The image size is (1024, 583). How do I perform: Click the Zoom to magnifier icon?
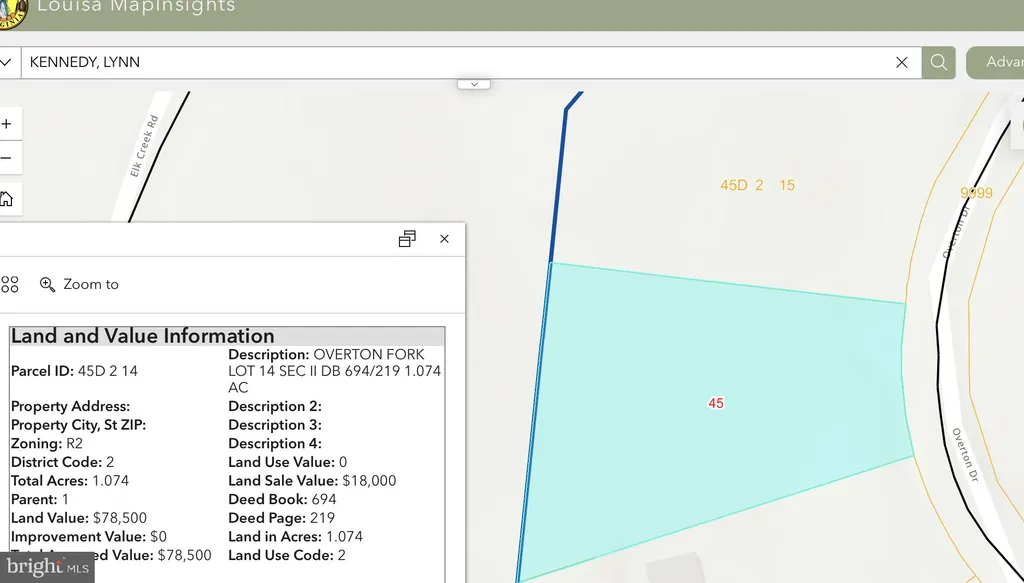point(47,285)
